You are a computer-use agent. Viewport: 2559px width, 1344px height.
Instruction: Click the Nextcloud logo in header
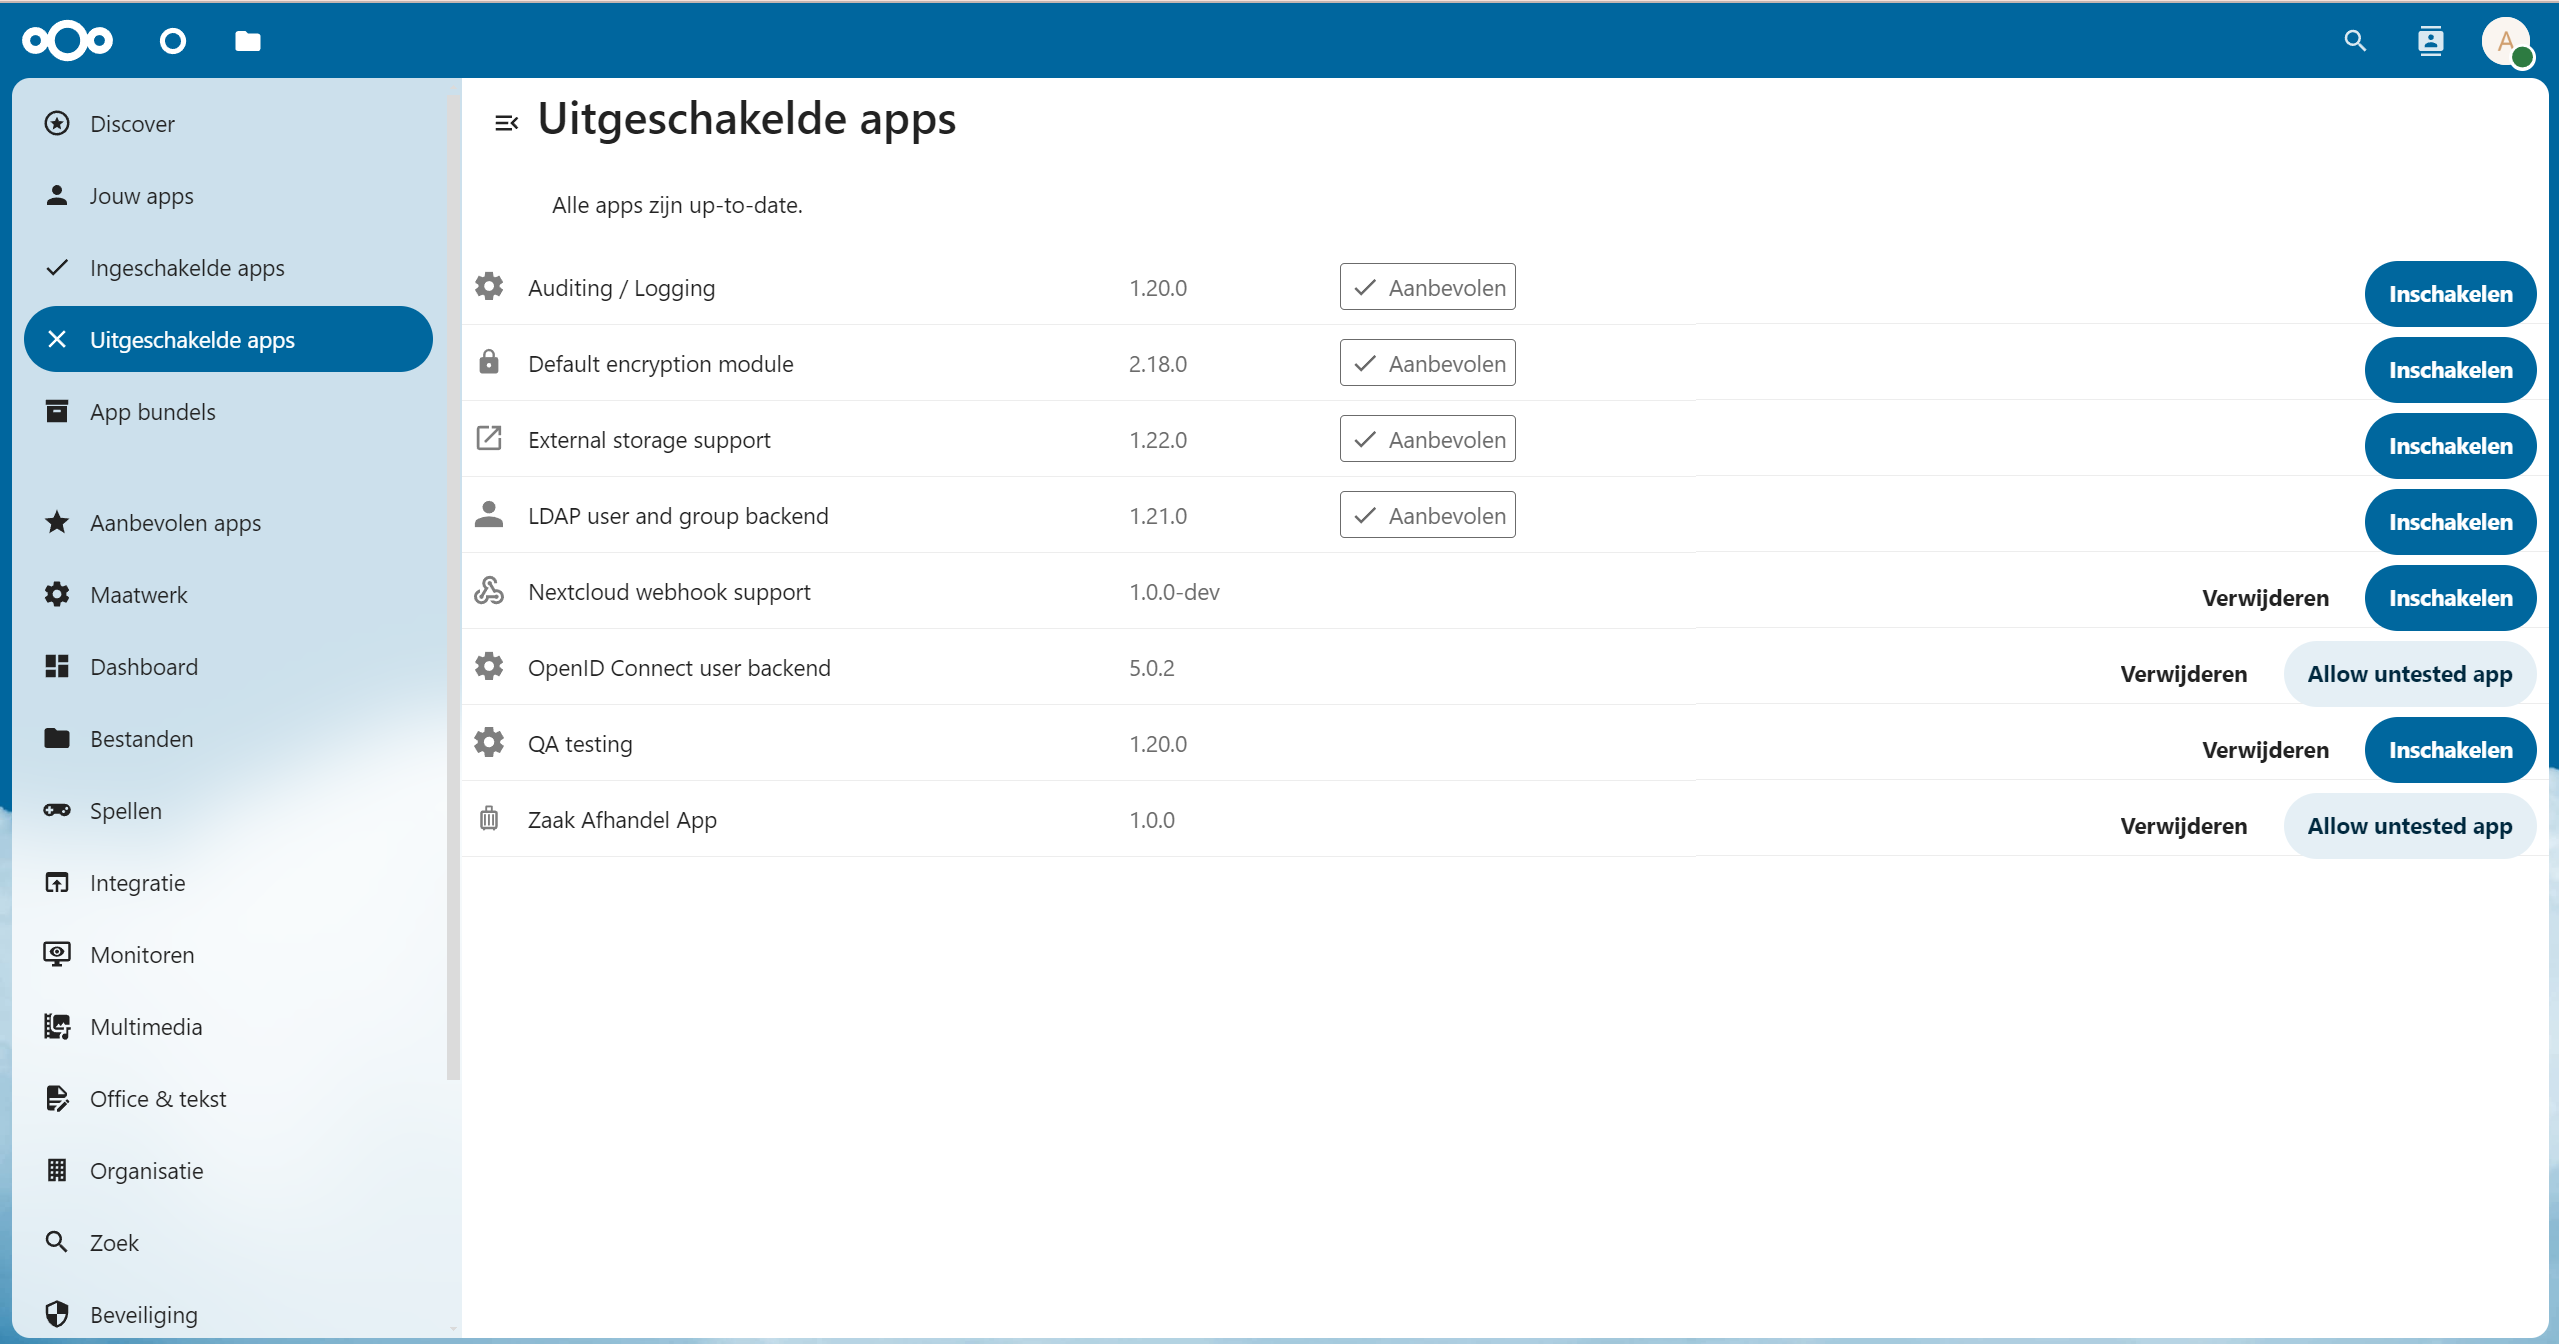click(x=67, y=41)
